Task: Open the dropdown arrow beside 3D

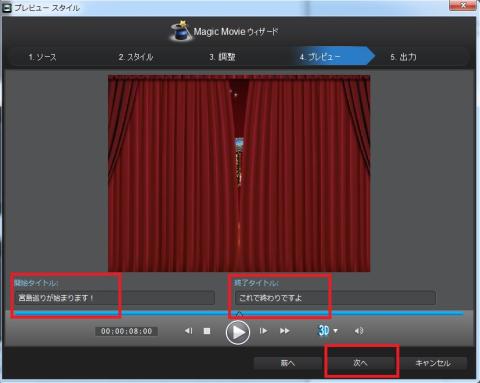Action: (x=336, y=331)
